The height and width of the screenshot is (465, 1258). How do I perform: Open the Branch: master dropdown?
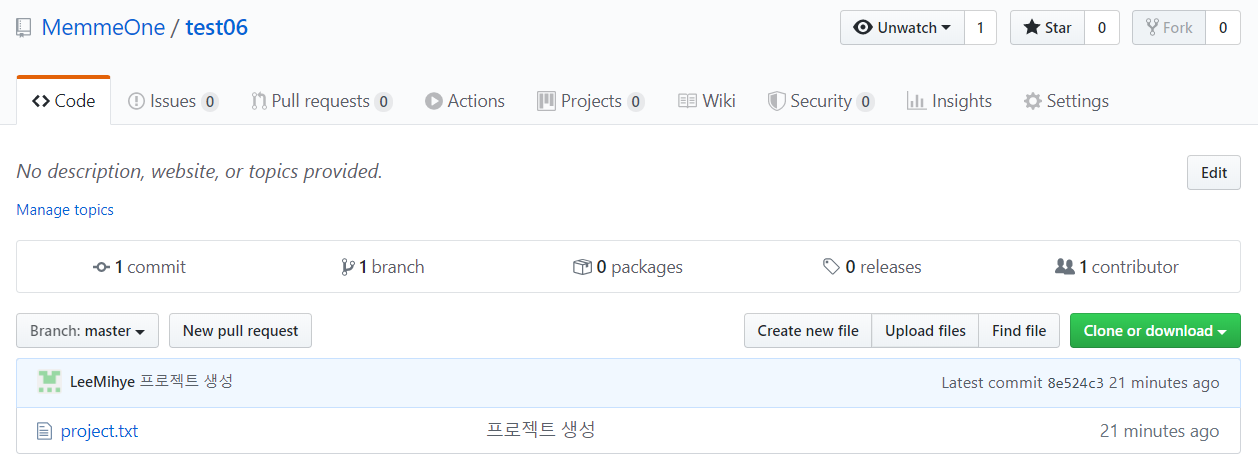pos(88,331)
